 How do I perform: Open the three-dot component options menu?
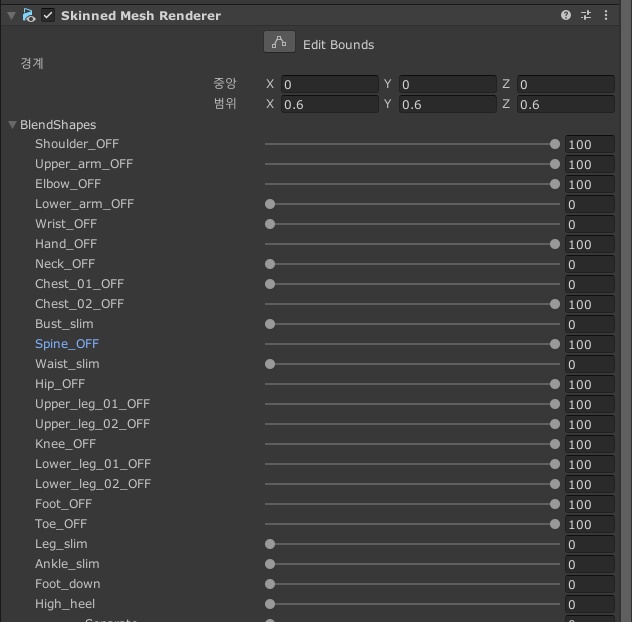coord(606,16)
